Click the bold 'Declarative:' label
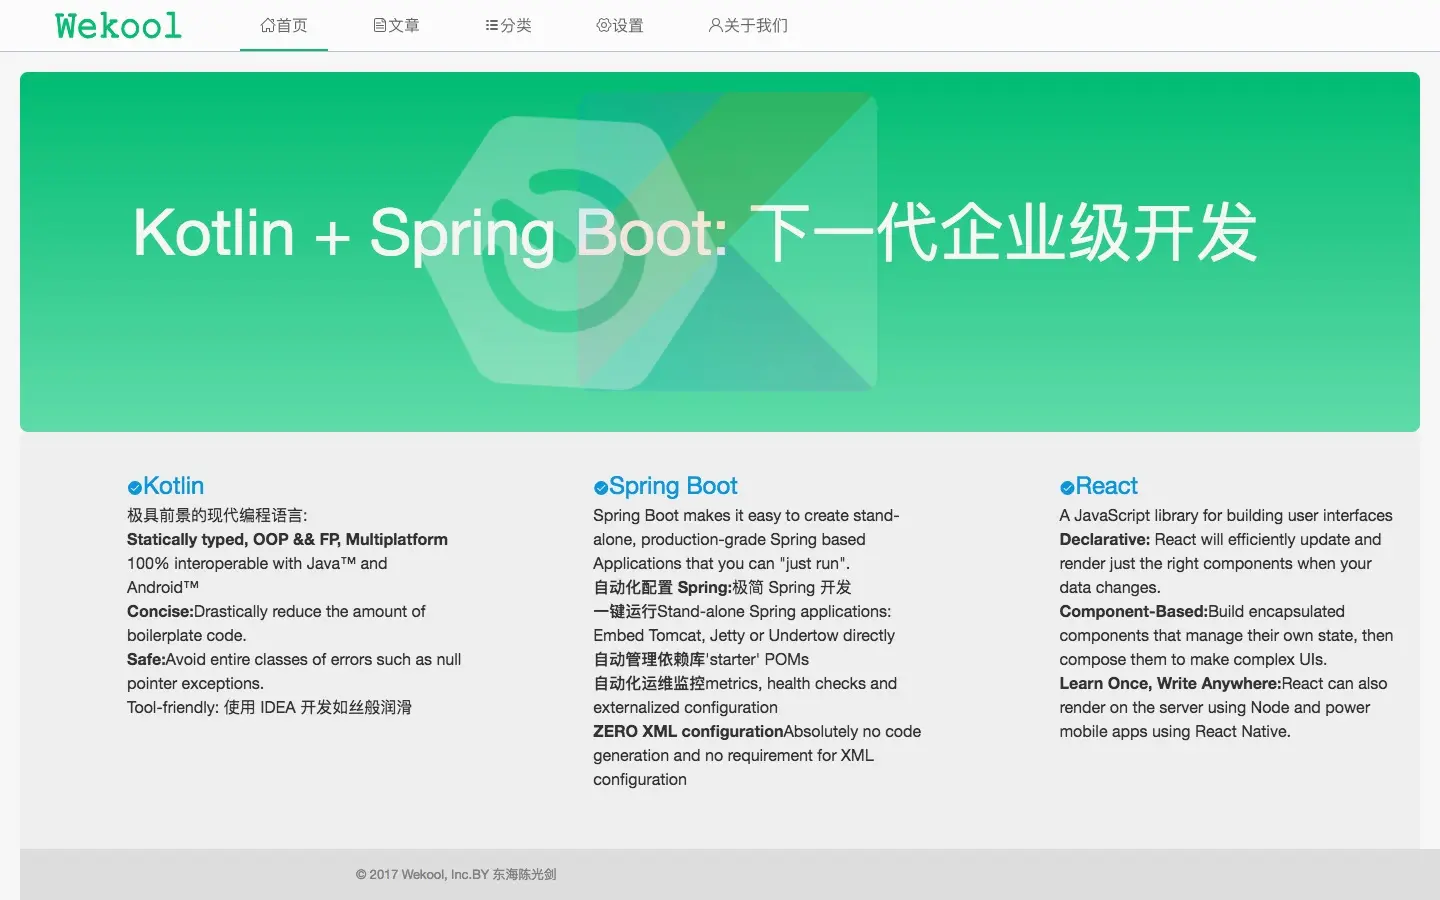The height and width of the screenshot is (900, 1440). coord(1105,540)
